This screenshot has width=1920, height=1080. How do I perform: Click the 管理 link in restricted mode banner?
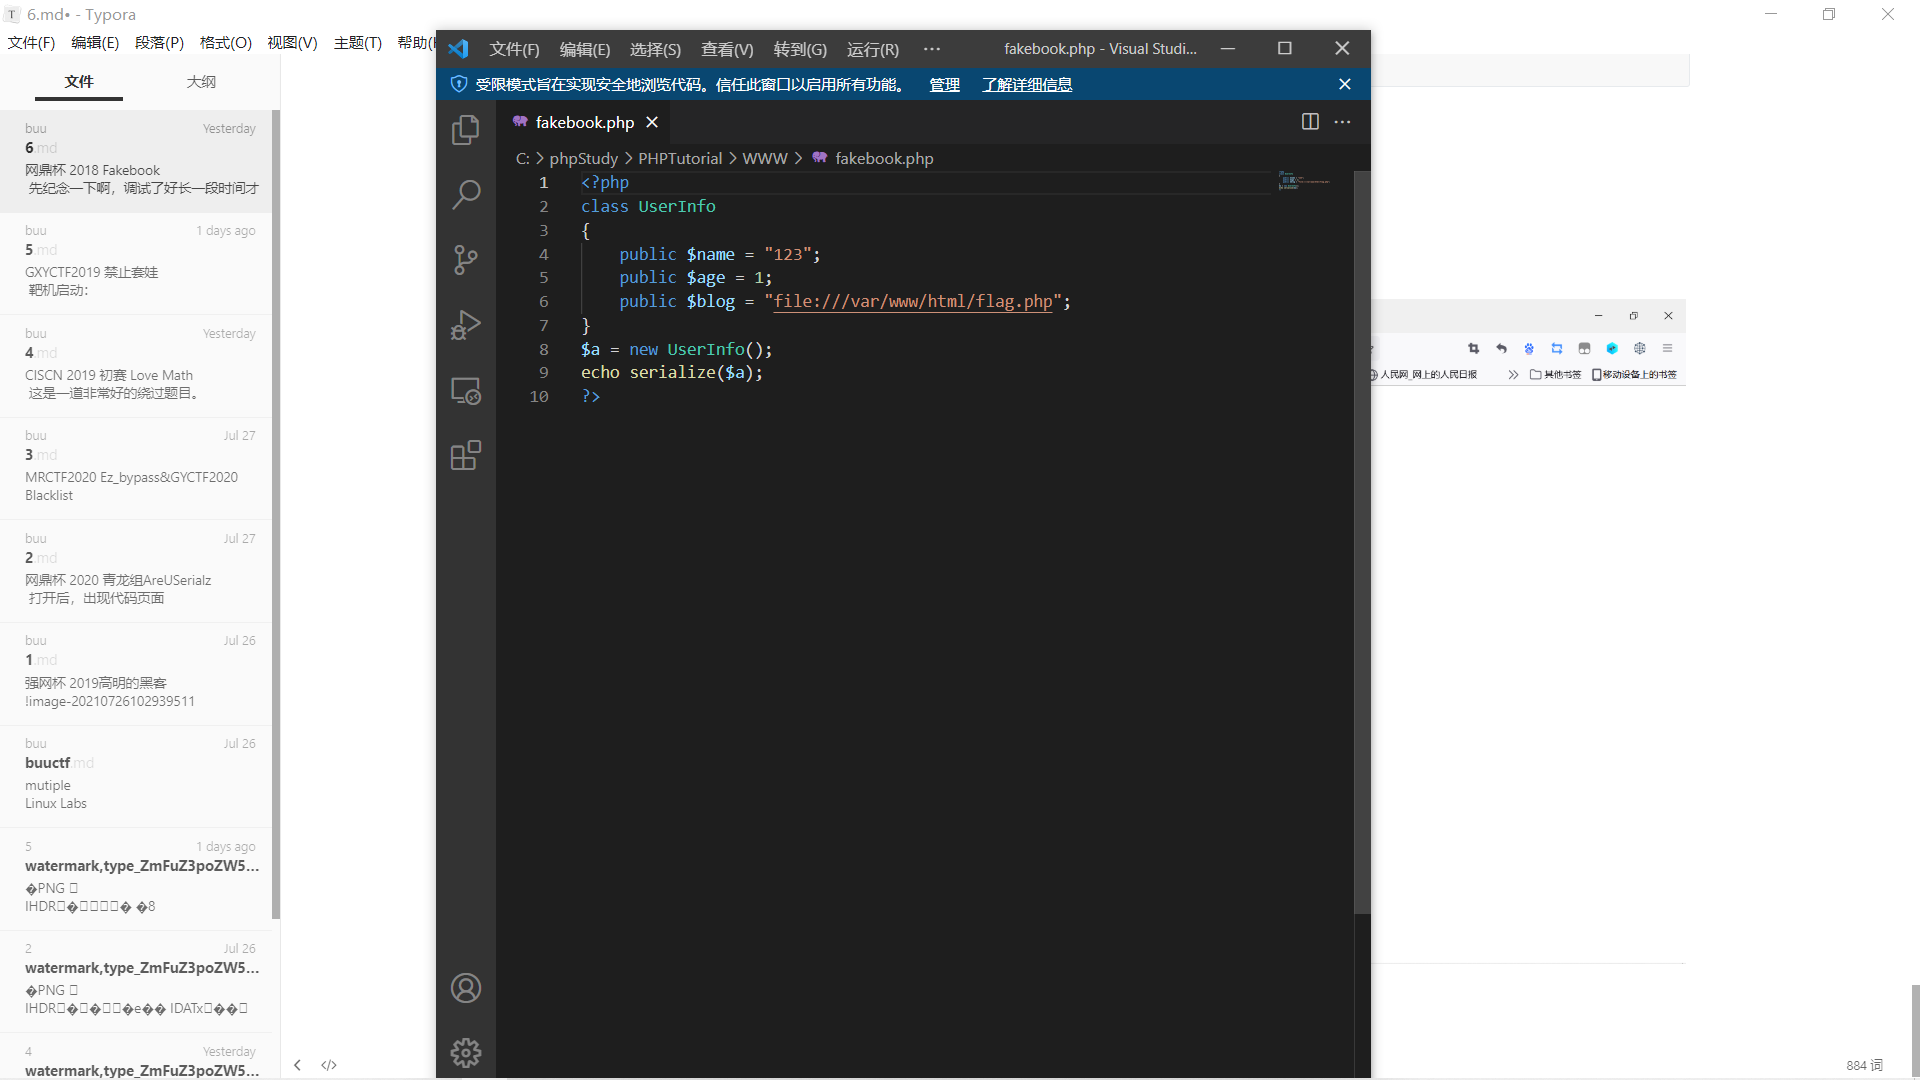944,85
